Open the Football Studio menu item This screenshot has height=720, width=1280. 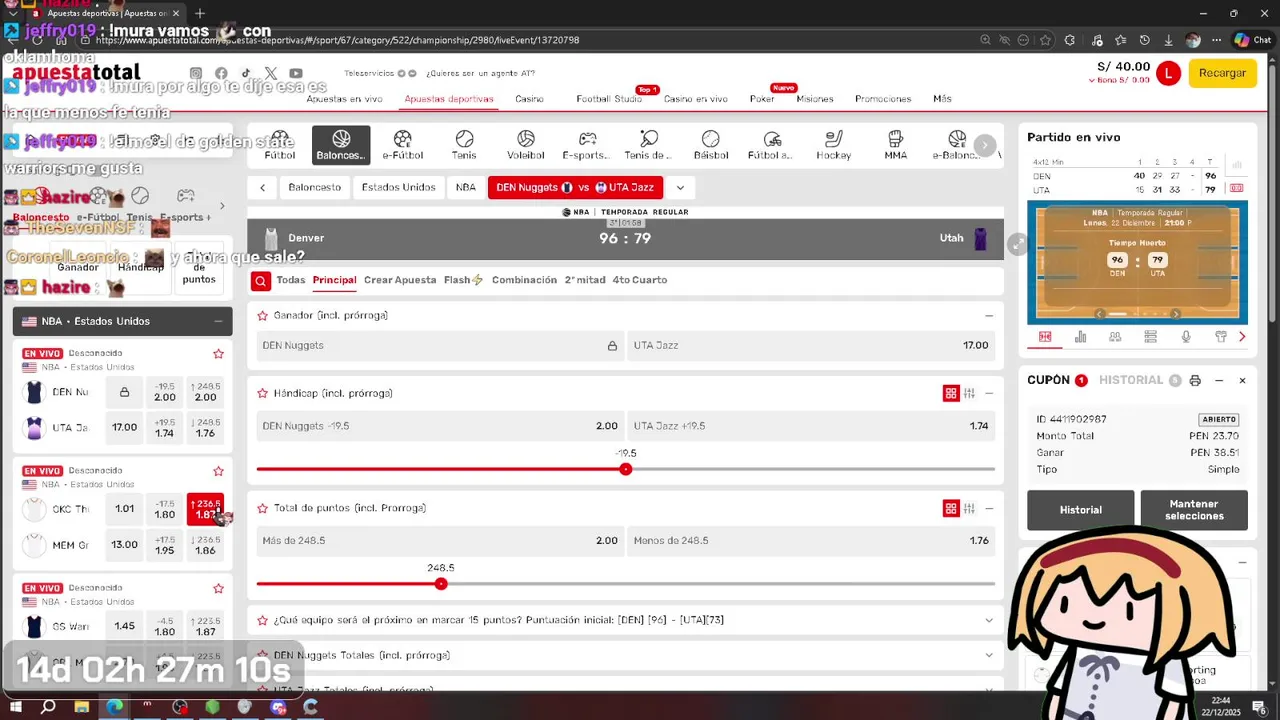(x=609, y=99)
